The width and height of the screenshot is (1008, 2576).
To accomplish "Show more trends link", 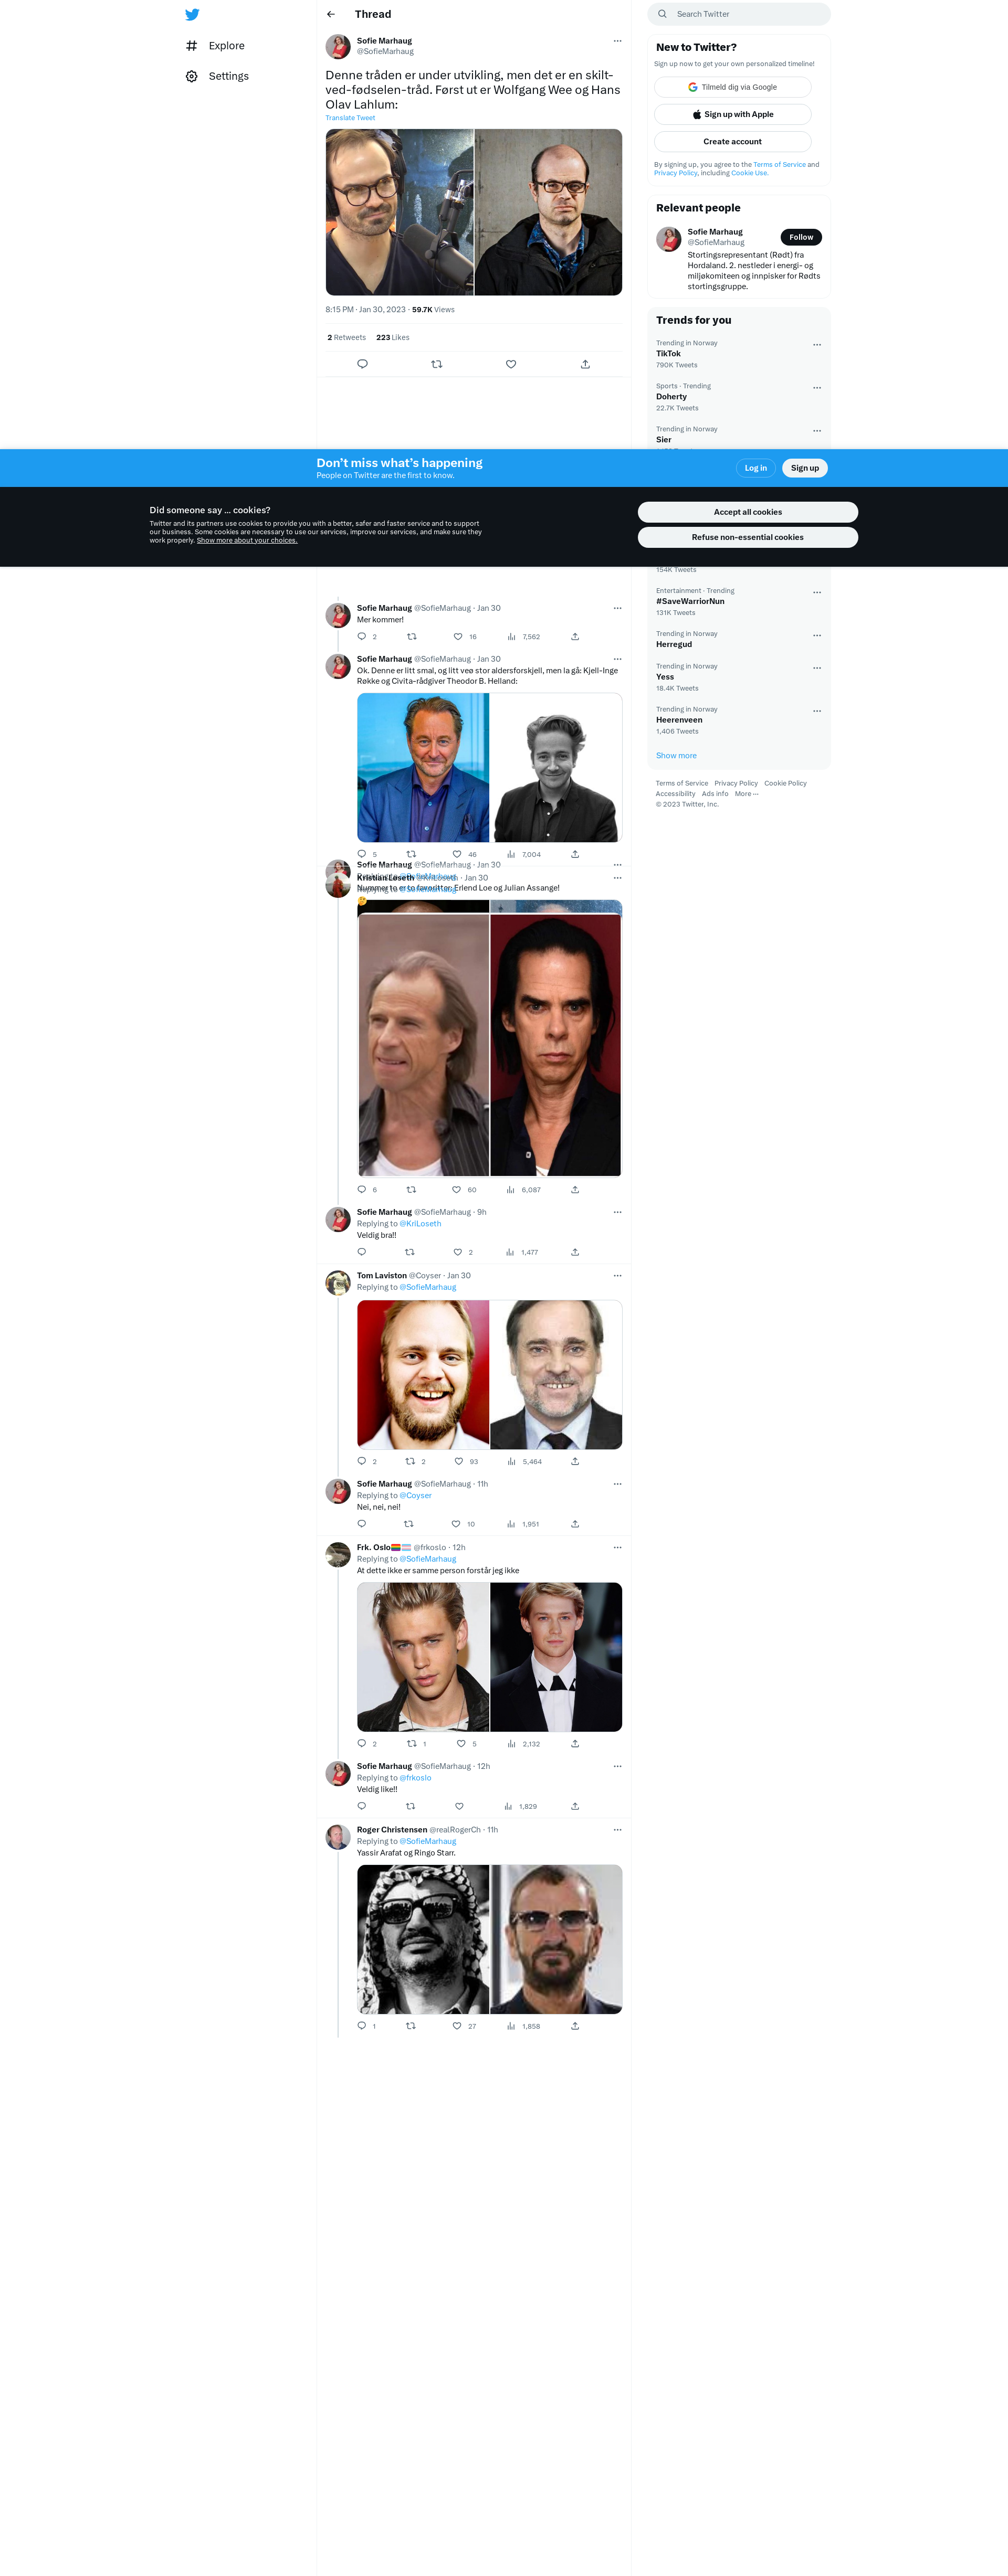I will click(x=676, y=756).
